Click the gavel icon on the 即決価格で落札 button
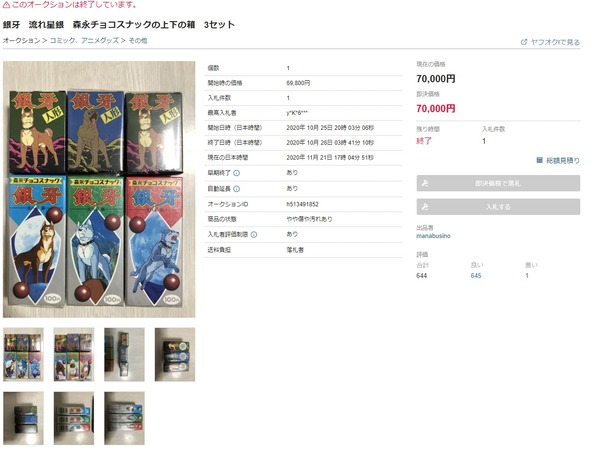The image size is (600, 451). point(425,184)
